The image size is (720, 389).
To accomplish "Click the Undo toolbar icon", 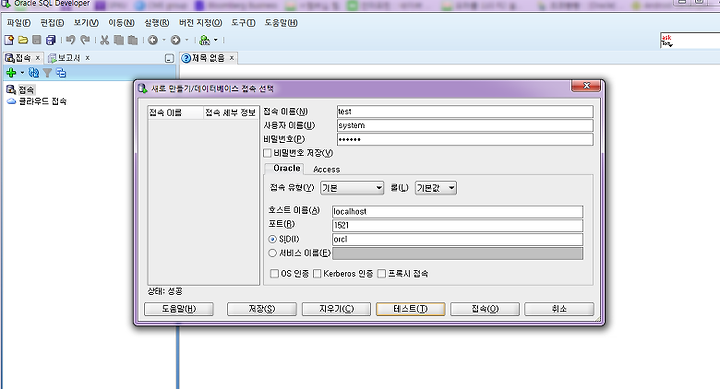I will (70, 40).
